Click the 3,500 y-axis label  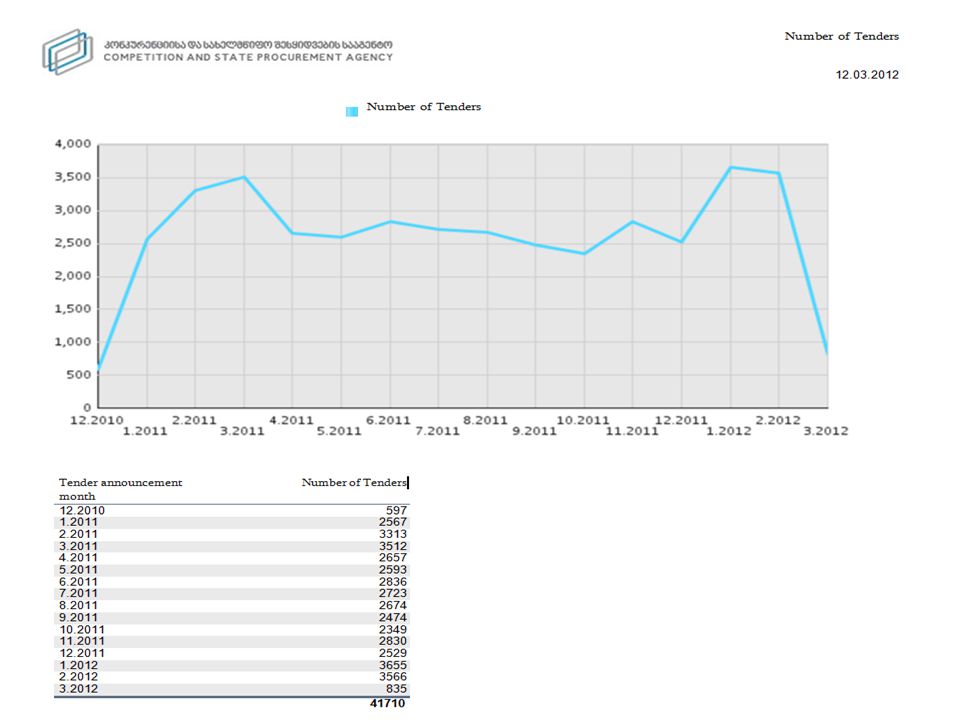tap(73, 177)
